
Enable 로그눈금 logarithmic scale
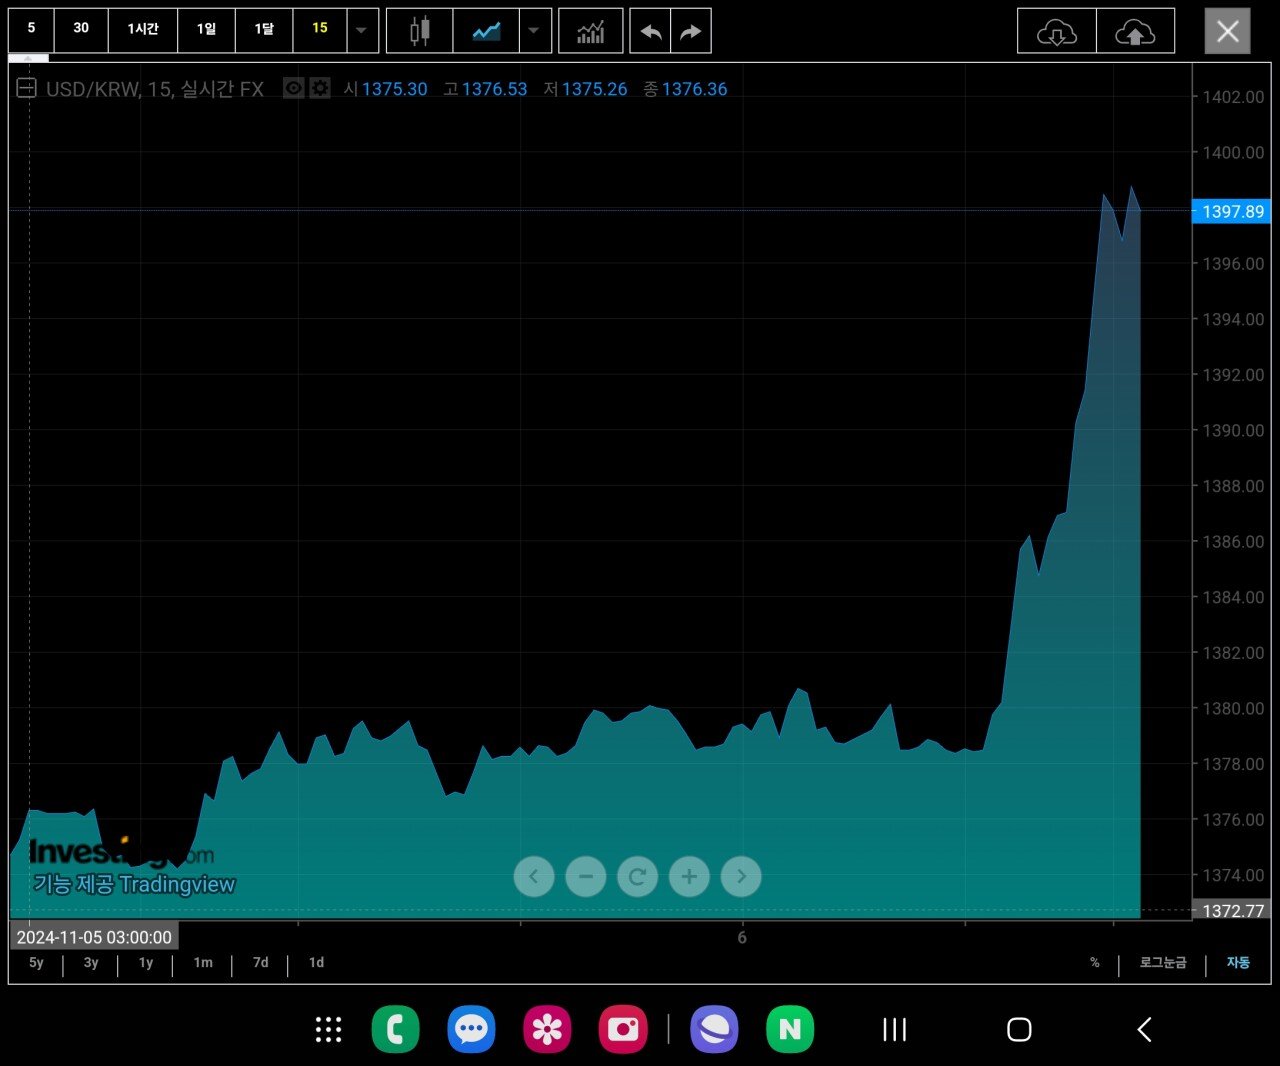point(1162,962)
